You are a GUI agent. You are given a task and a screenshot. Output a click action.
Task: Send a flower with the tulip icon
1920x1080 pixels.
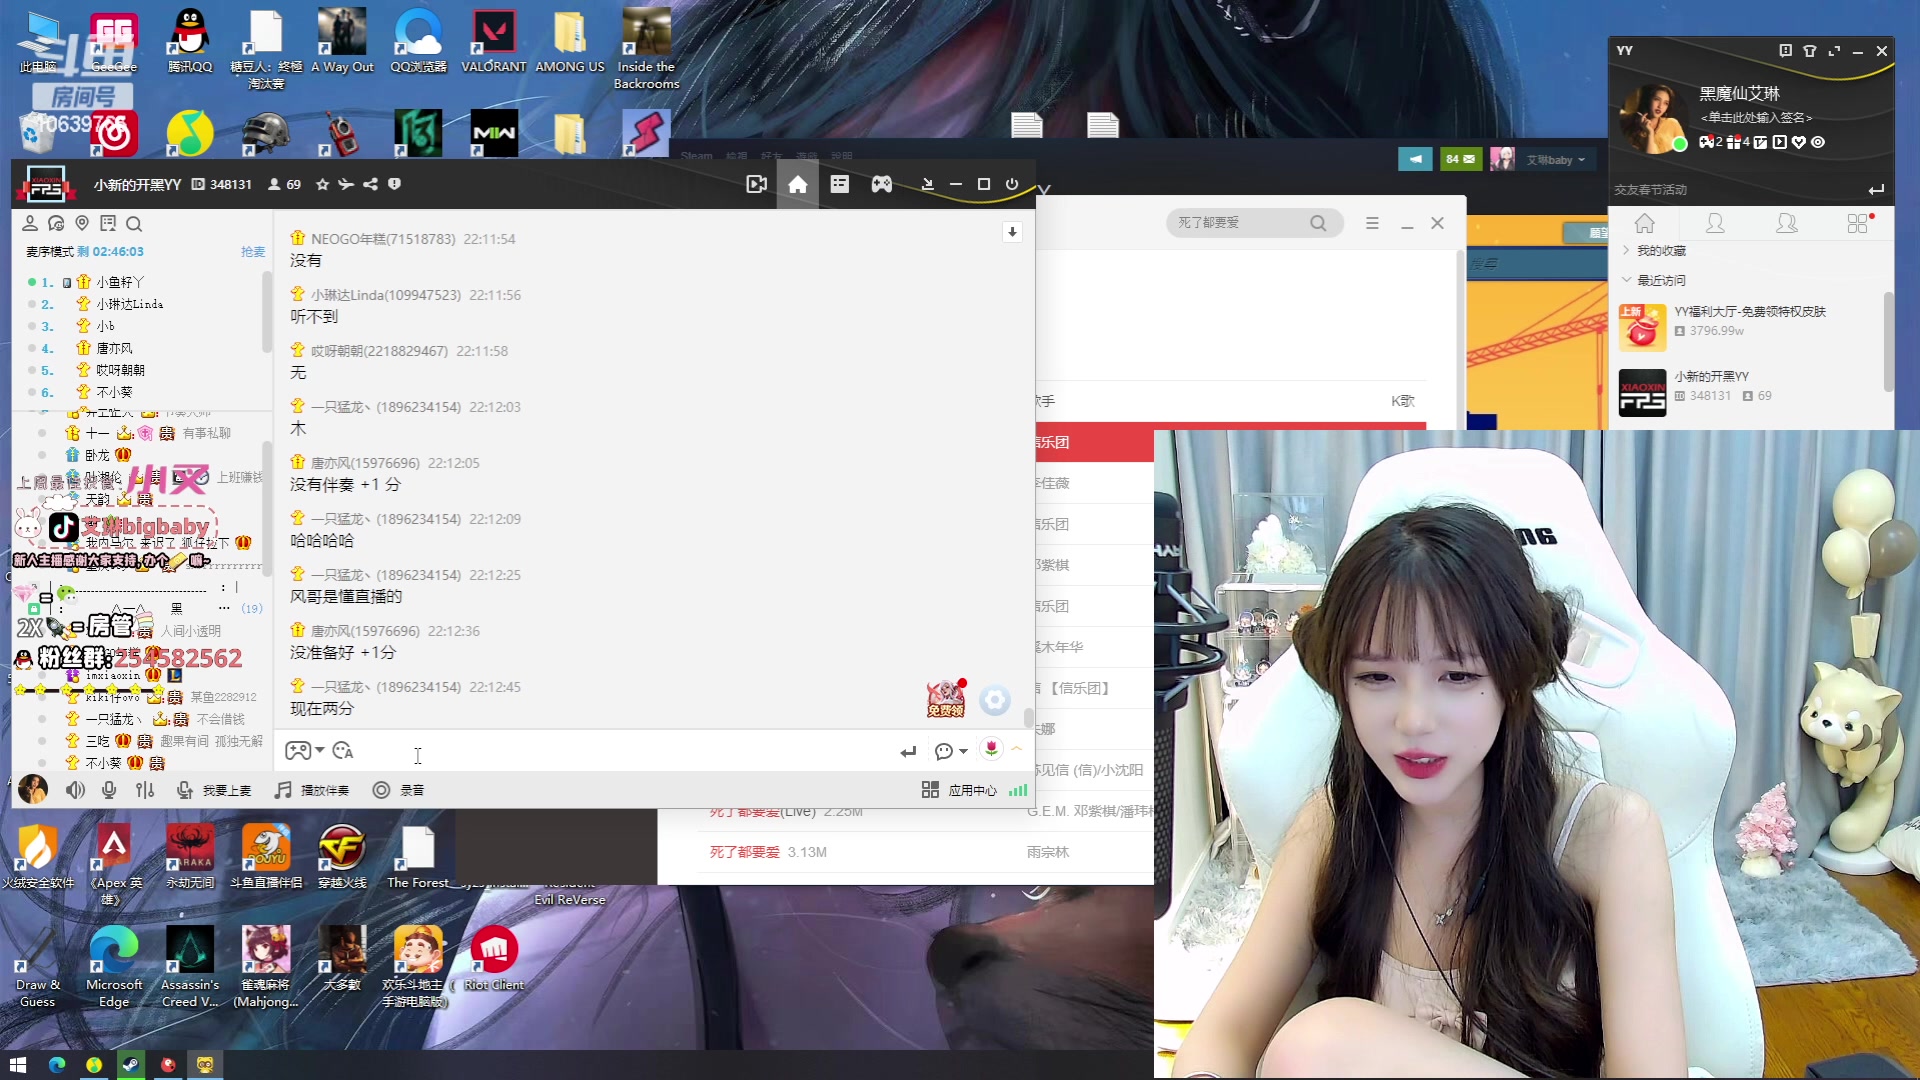pos(991,749)
